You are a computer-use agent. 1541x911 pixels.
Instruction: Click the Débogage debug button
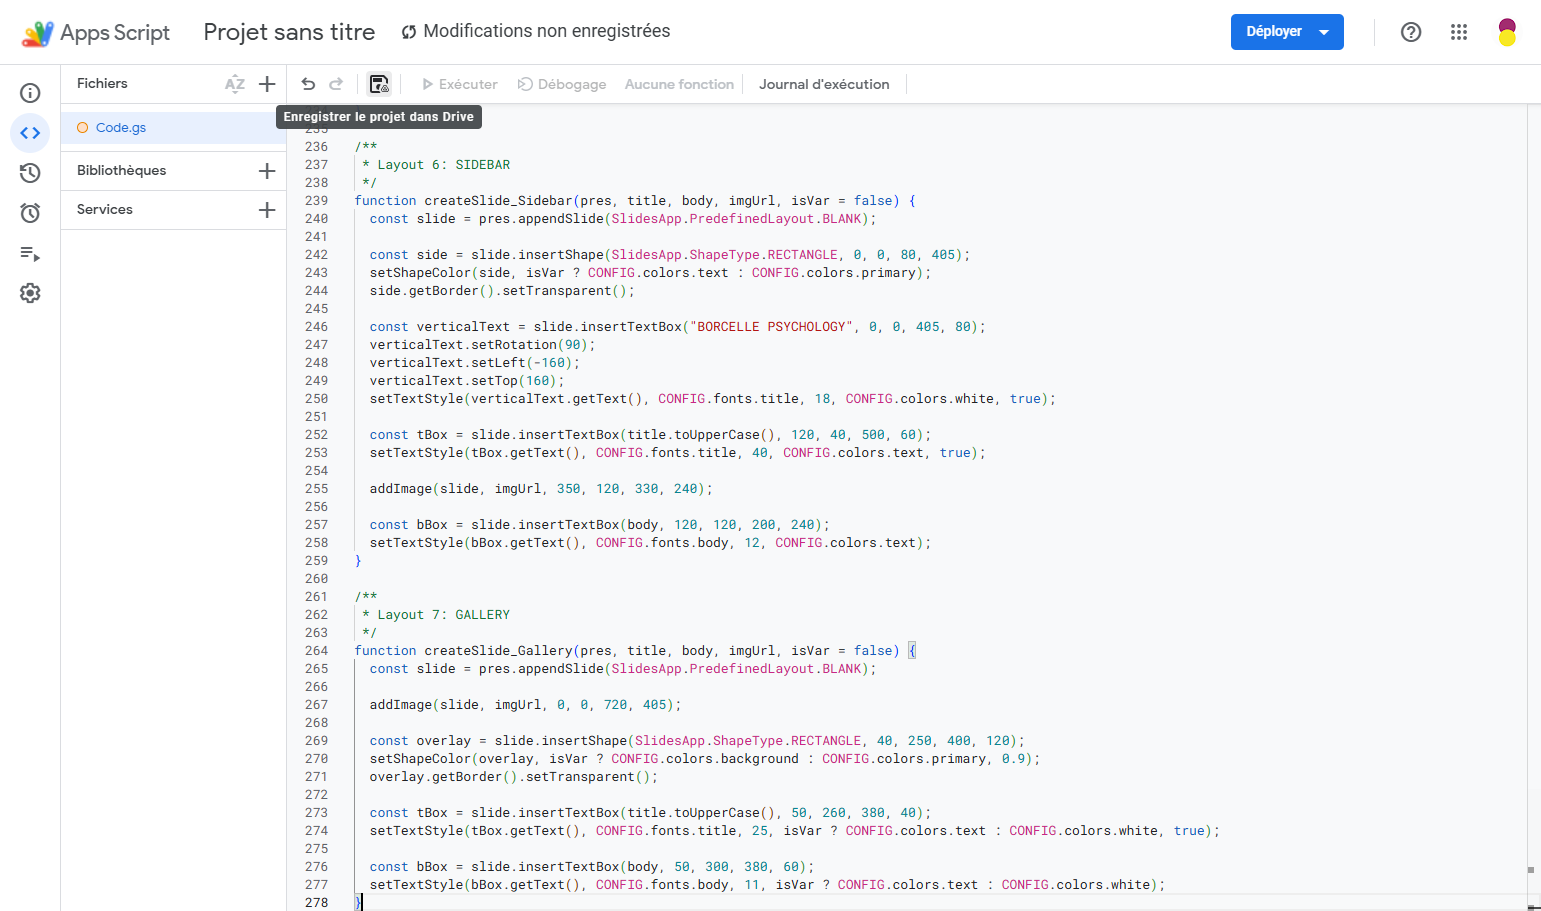(562, 84)
